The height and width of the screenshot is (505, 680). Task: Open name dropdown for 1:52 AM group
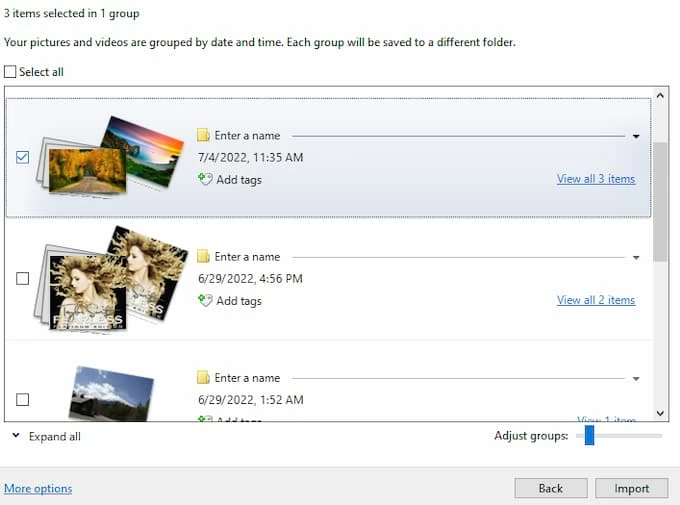point(636,379)
